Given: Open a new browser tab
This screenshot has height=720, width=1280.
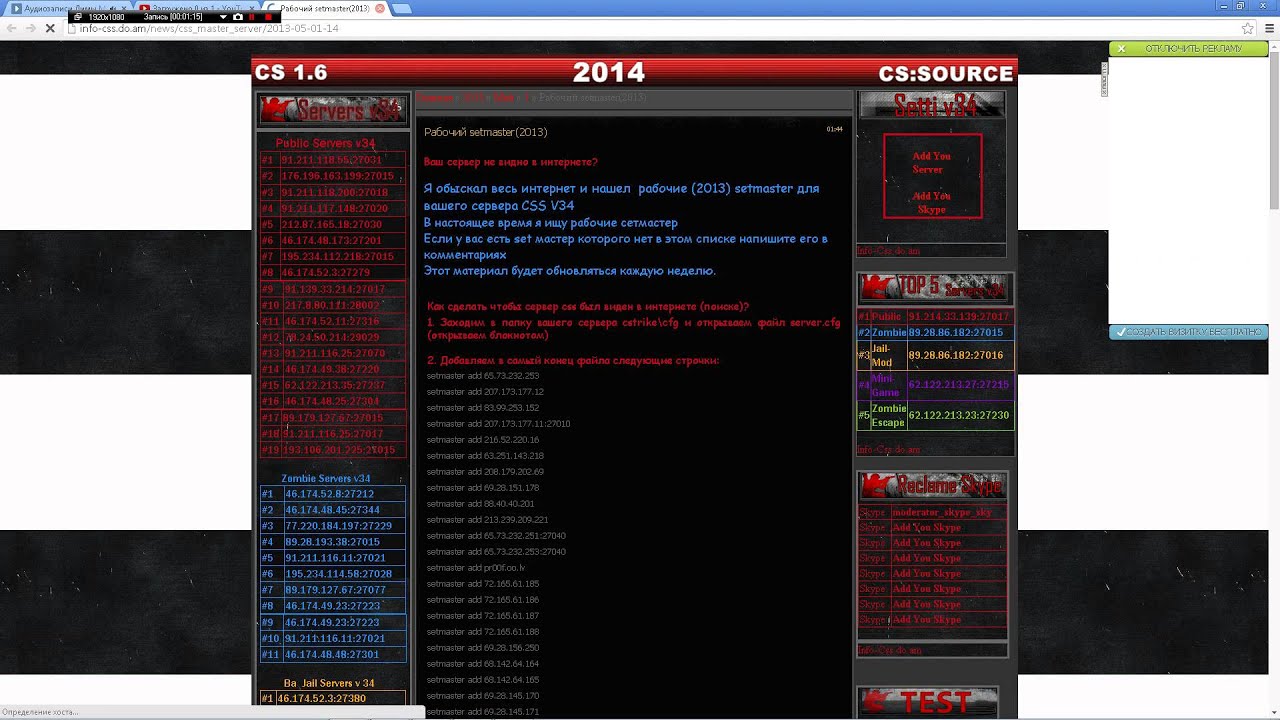Looking at the screenshot, I should pyautogui.click(x=400, y=8).
